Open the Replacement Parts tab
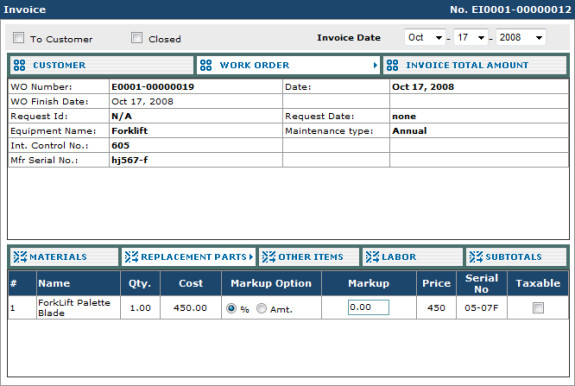Image resolution: width=575 pixels, height=386 pixels. pos(188,257)
